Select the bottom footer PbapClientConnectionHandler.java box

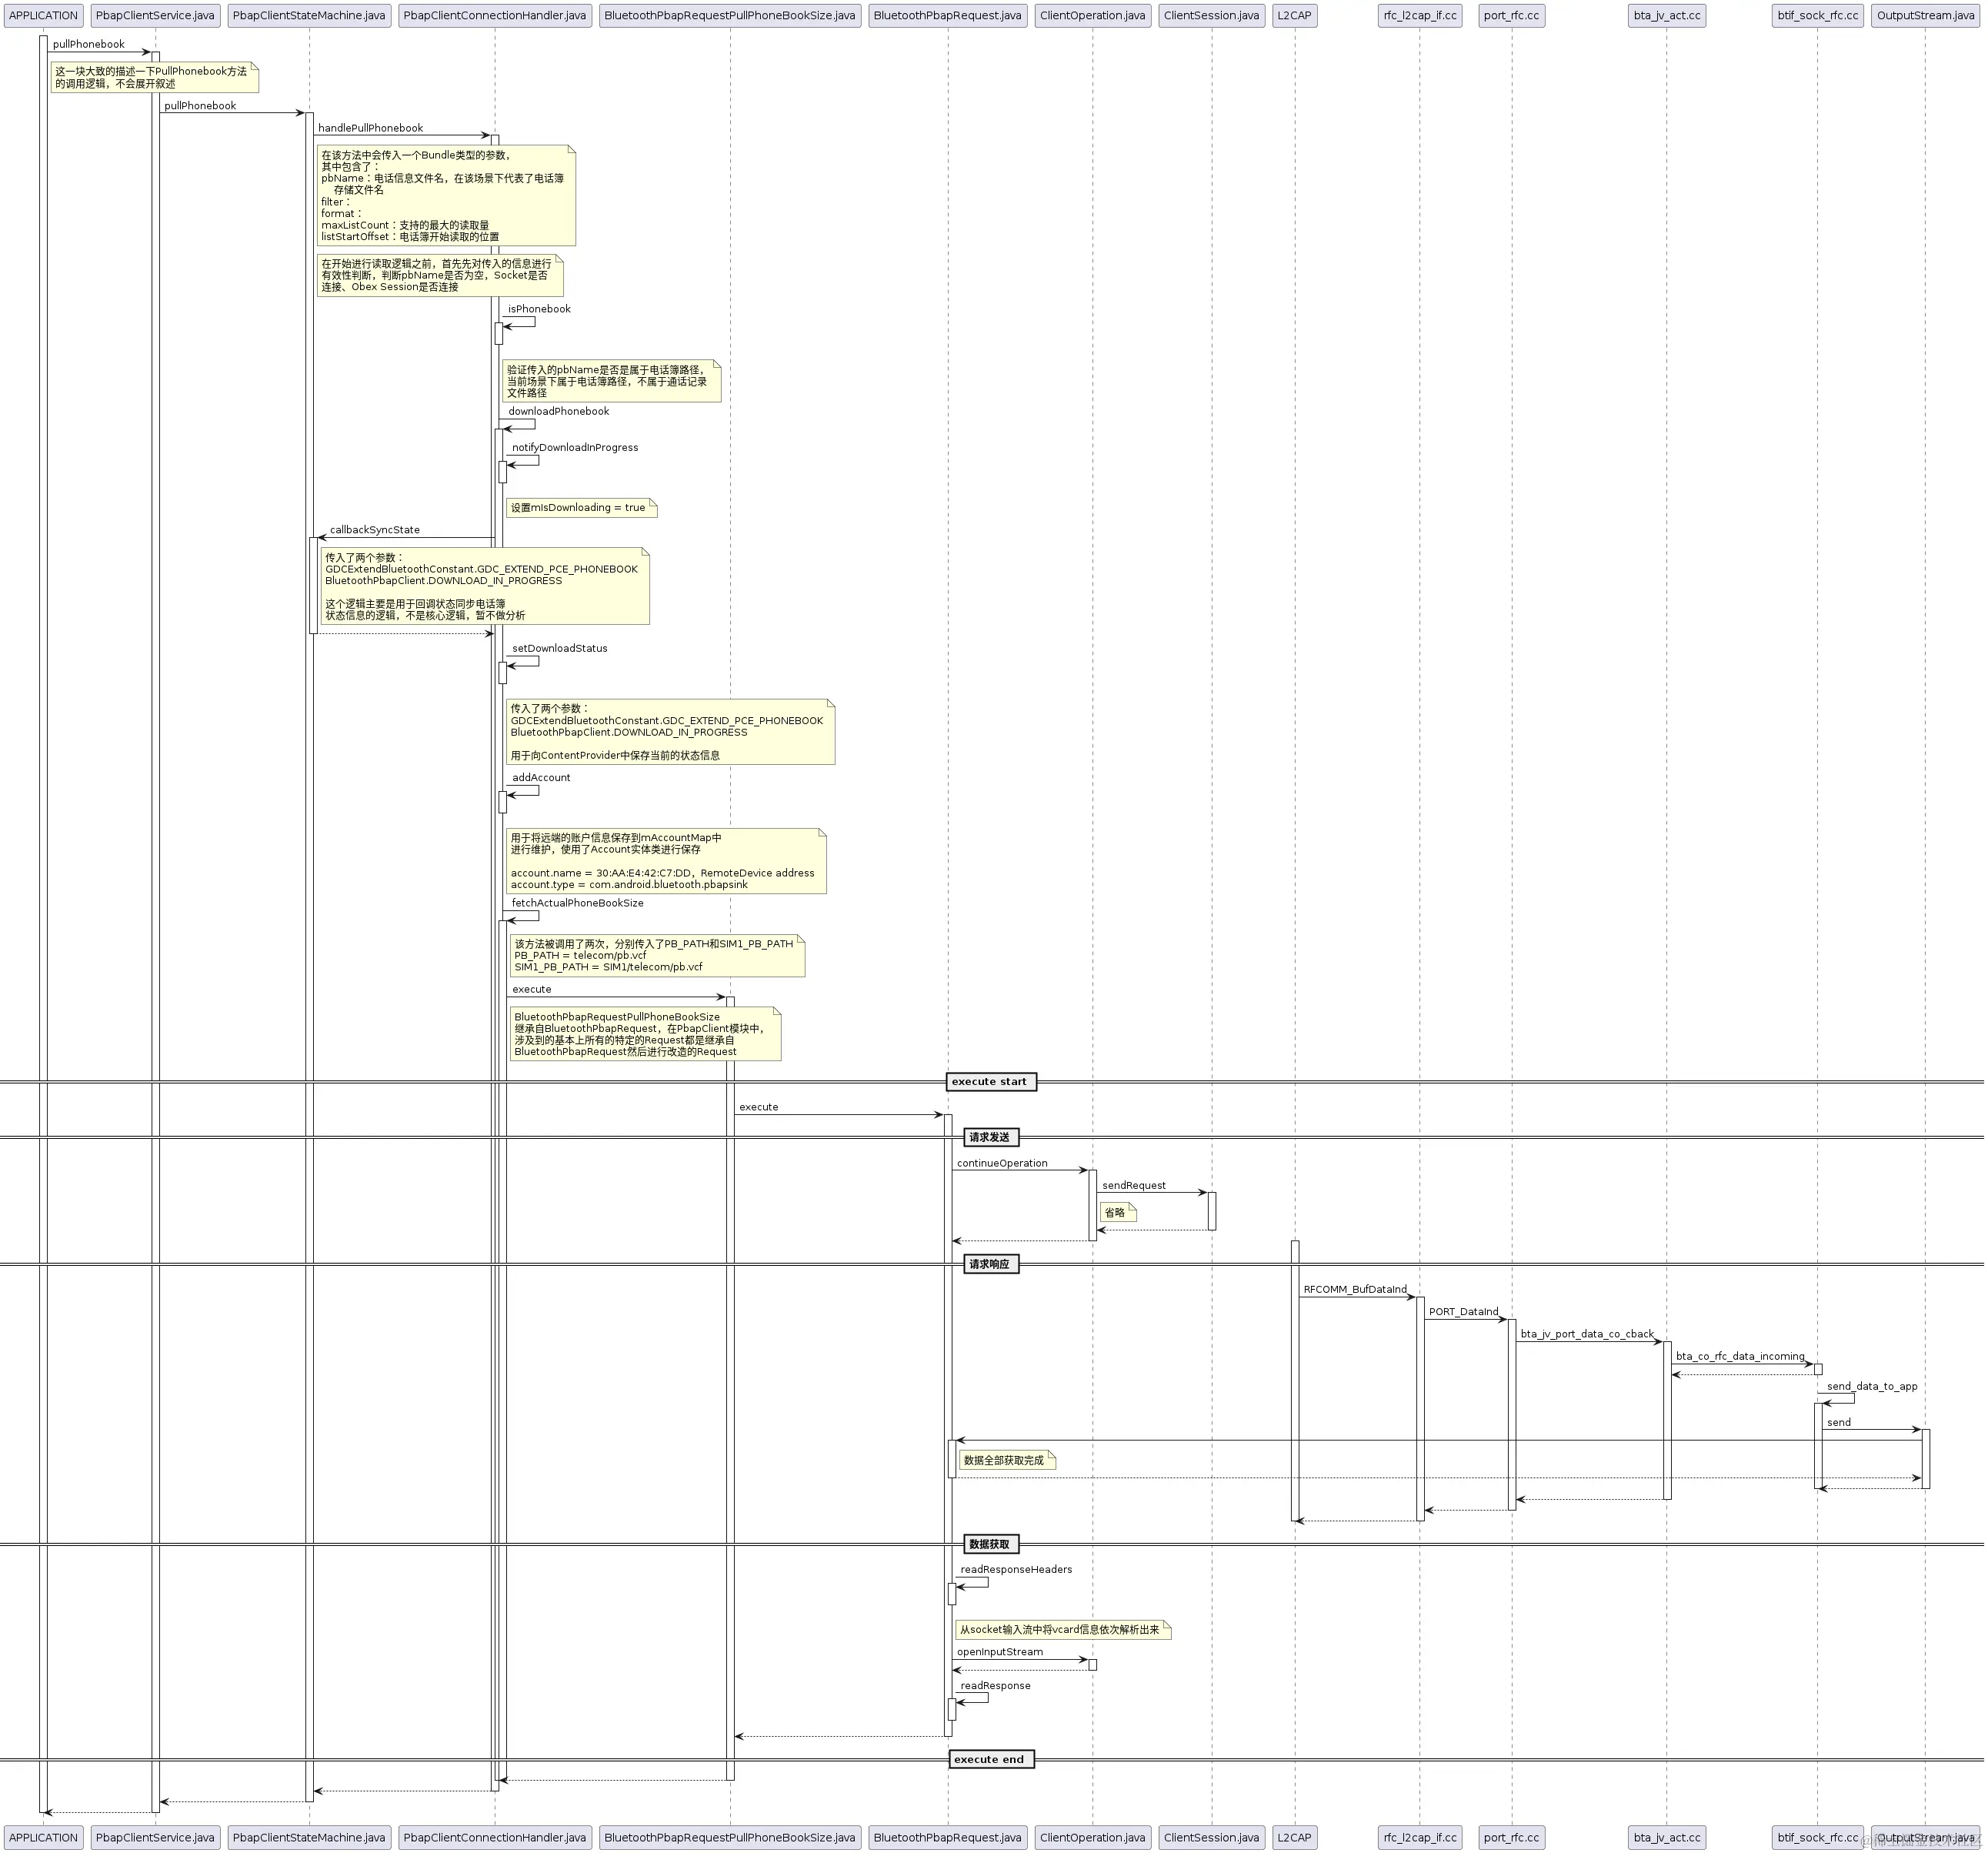click(495, 1838)
